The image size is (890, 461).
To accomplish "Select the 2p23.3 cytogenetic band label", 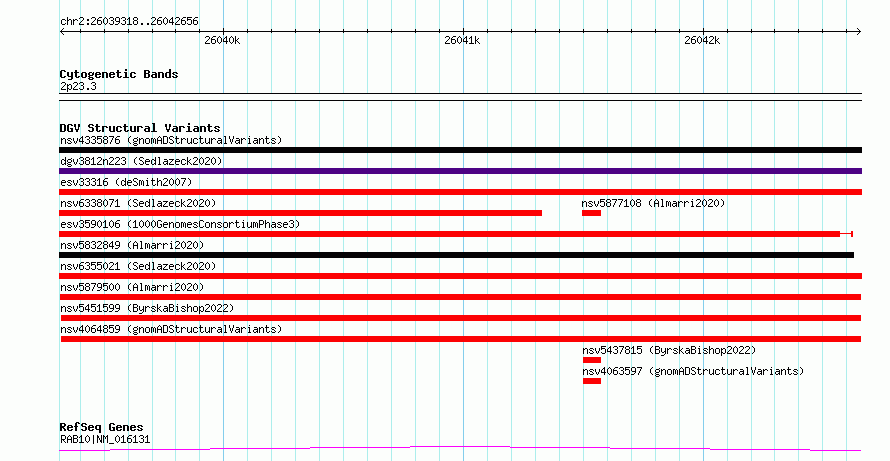I will click(78, 87).
